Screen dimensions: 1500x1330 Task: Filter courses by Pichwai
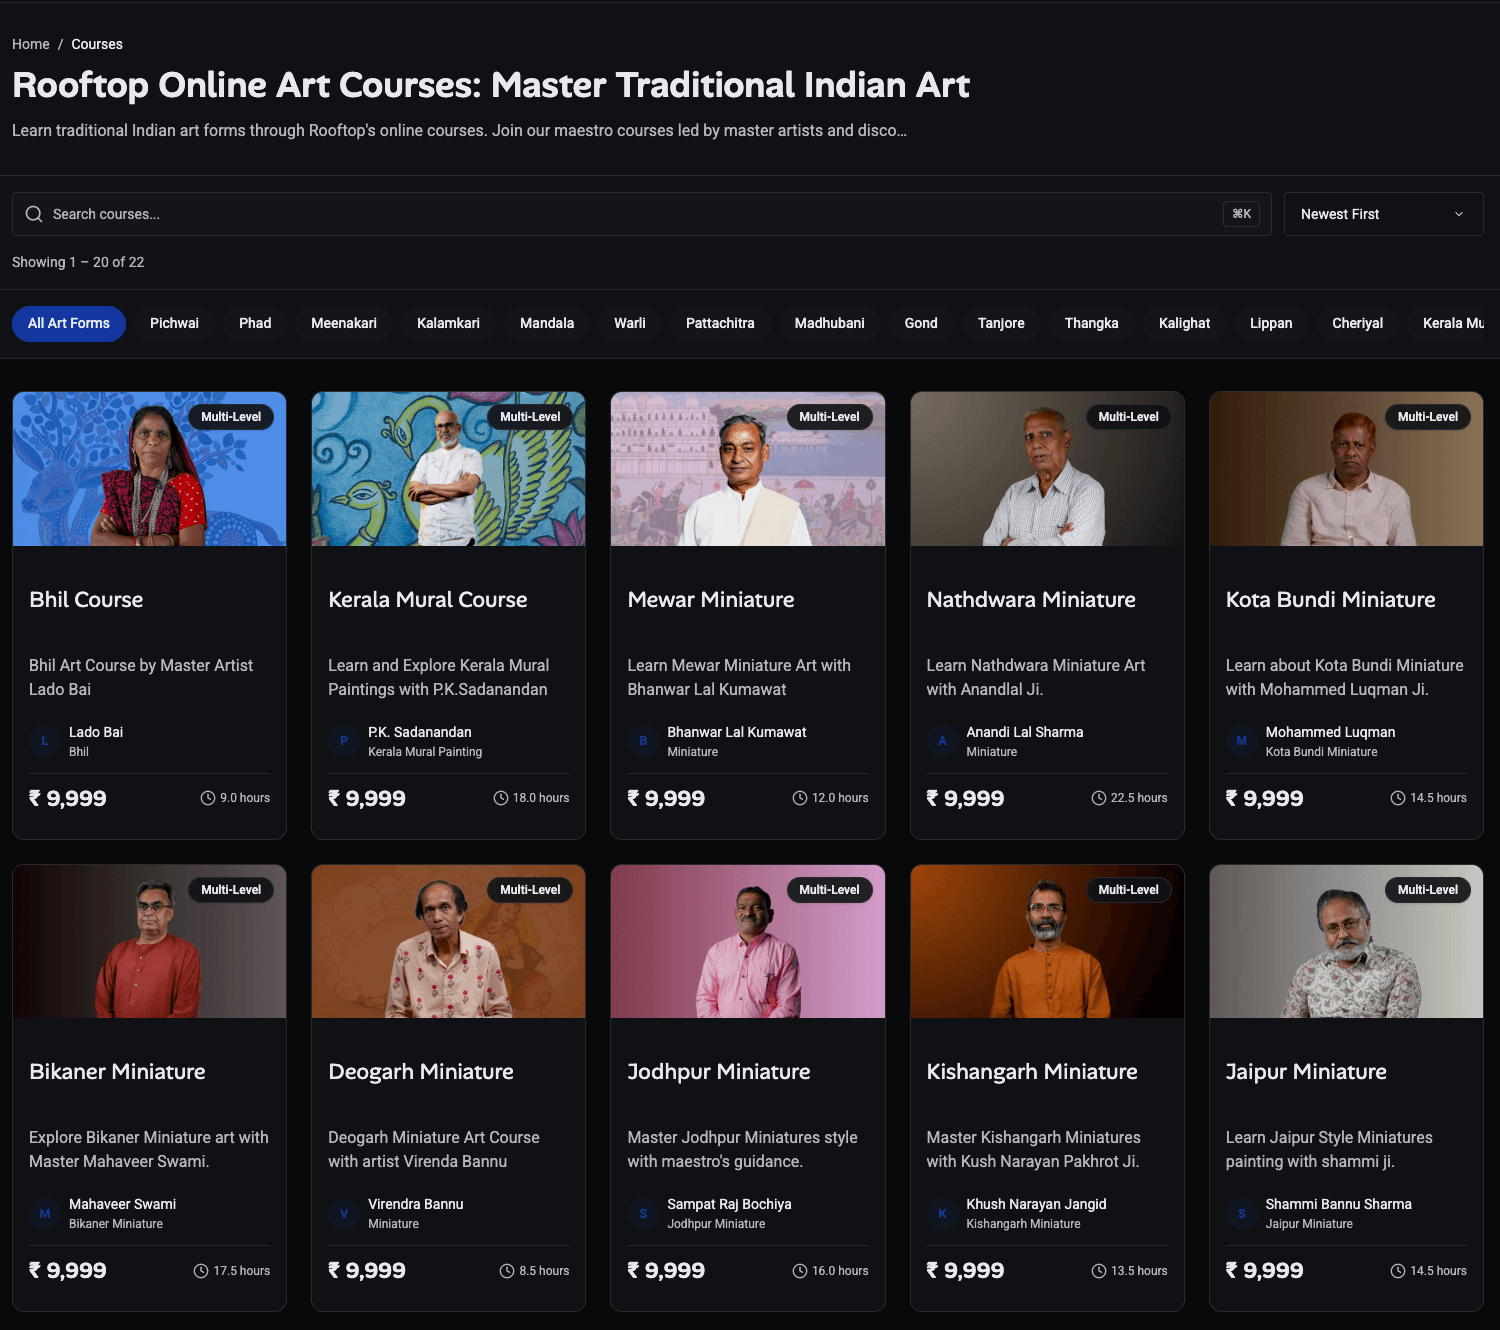tap(174, 324)
